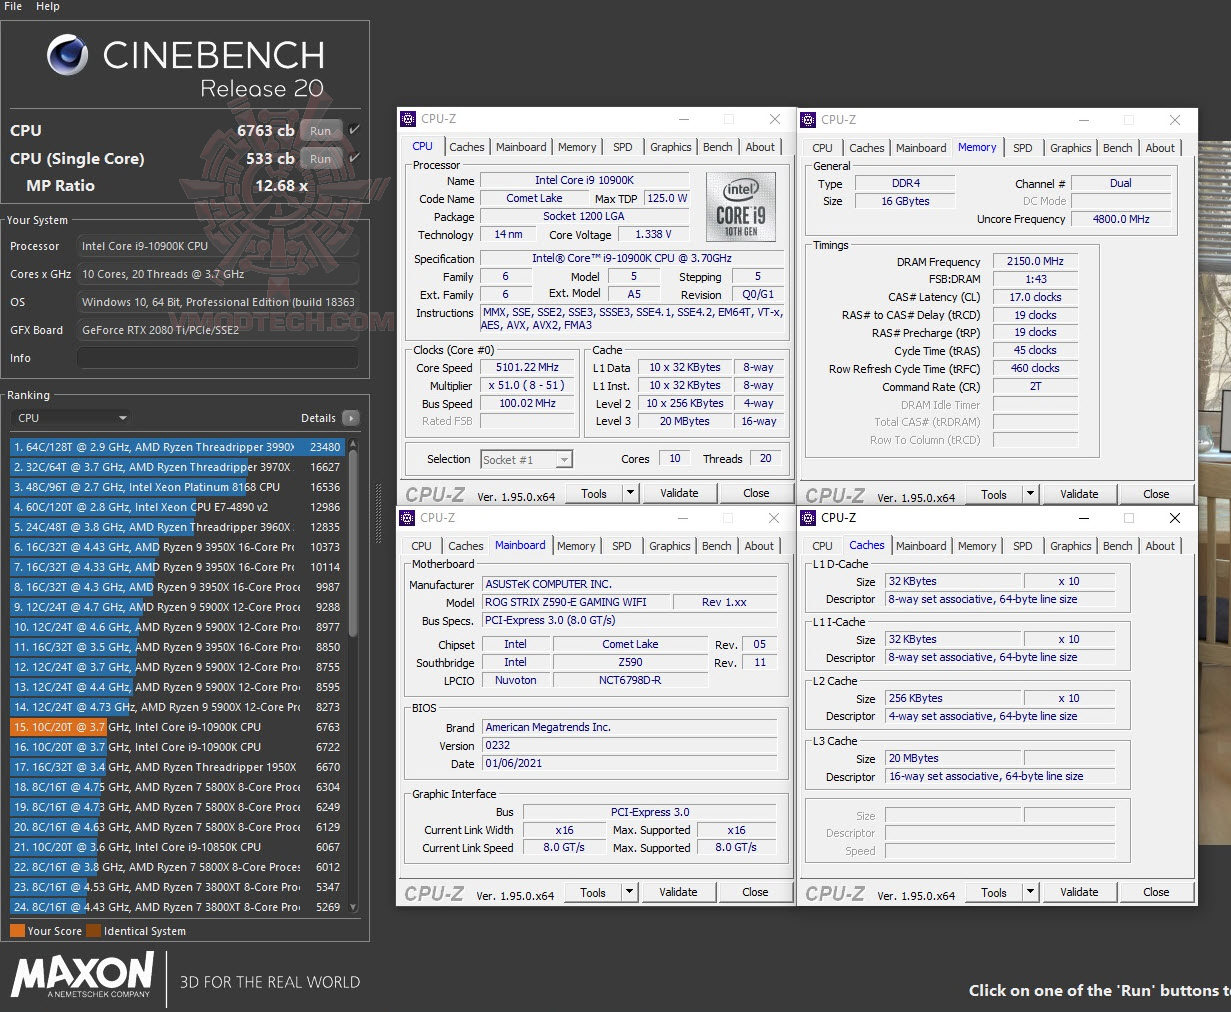Click motherboard model ROG STRIX Z590-E GAMING WIFI
The height and width of the screenshot is (1012, 1231).
[x=575, y=602]
